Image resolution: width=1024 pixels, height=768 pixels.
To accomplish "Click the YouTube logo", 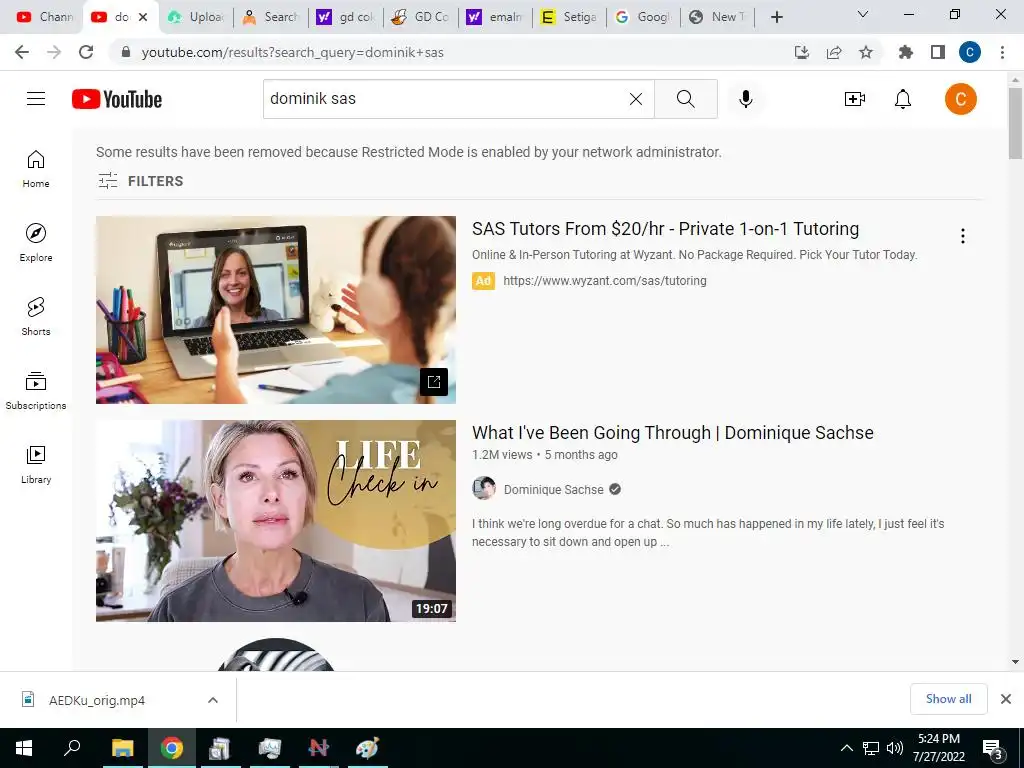I will [x=117, y=99].
